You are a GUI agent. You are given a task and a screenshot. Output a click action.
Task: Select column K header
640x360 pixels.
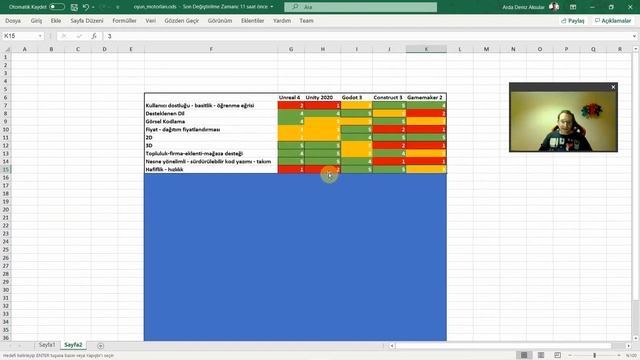426,49
